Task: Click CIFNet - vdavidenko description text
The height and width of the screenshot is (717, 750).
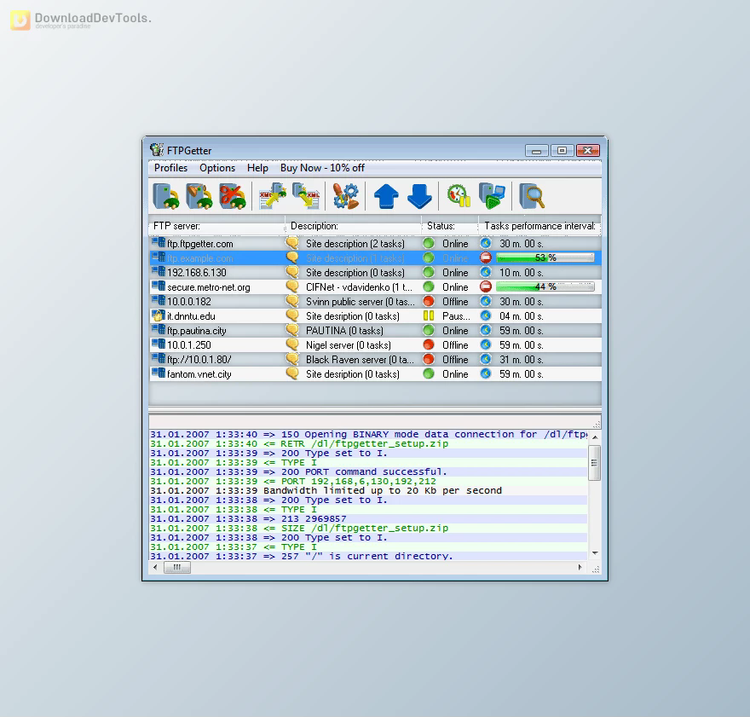Action: click(359, 287)
